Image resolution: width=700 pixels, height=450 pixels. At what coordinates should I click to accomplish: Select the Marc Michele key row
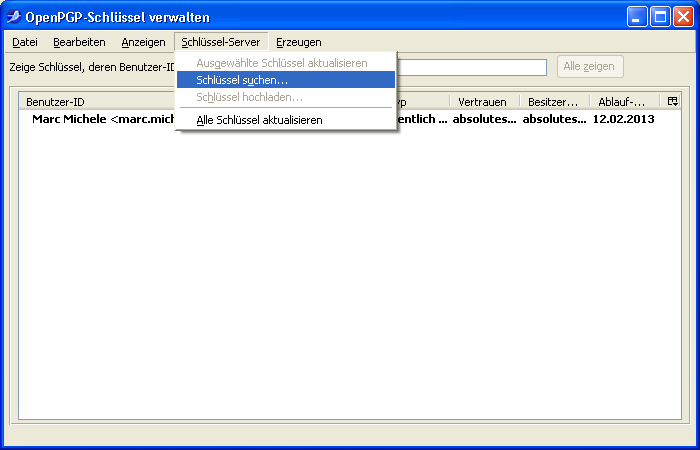[350, 119]
